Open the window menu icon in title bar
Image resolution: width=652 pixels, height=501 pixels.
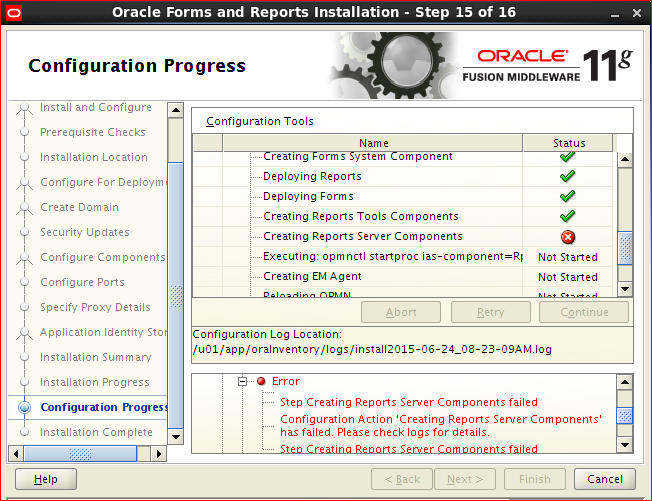(x=12, y=13)
